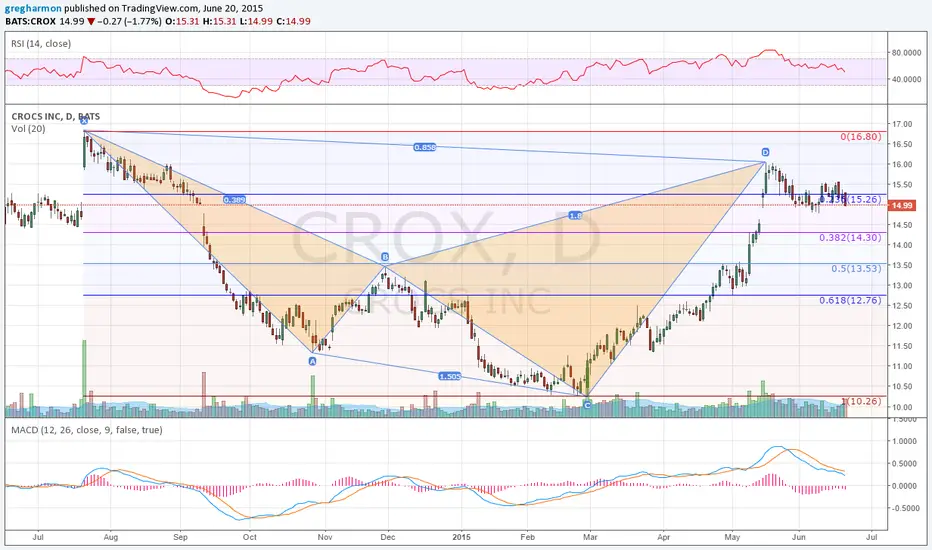
Task: Click the 40.0000 RSI axis value
Action: pyautogui.click(x=906, y=79)
